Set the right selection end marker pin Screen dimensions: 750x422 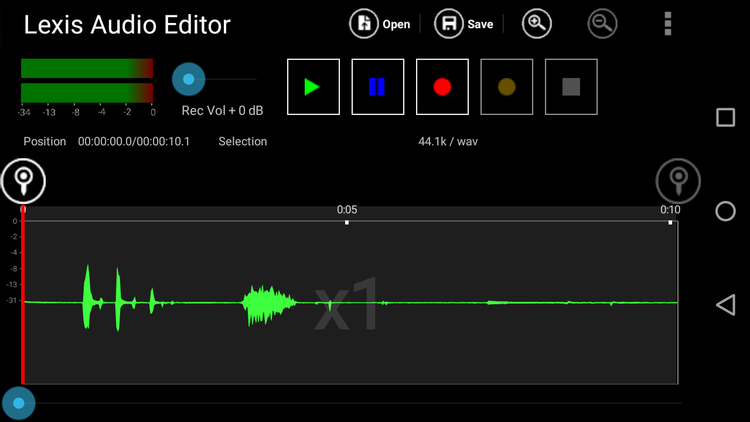(678, 181)
